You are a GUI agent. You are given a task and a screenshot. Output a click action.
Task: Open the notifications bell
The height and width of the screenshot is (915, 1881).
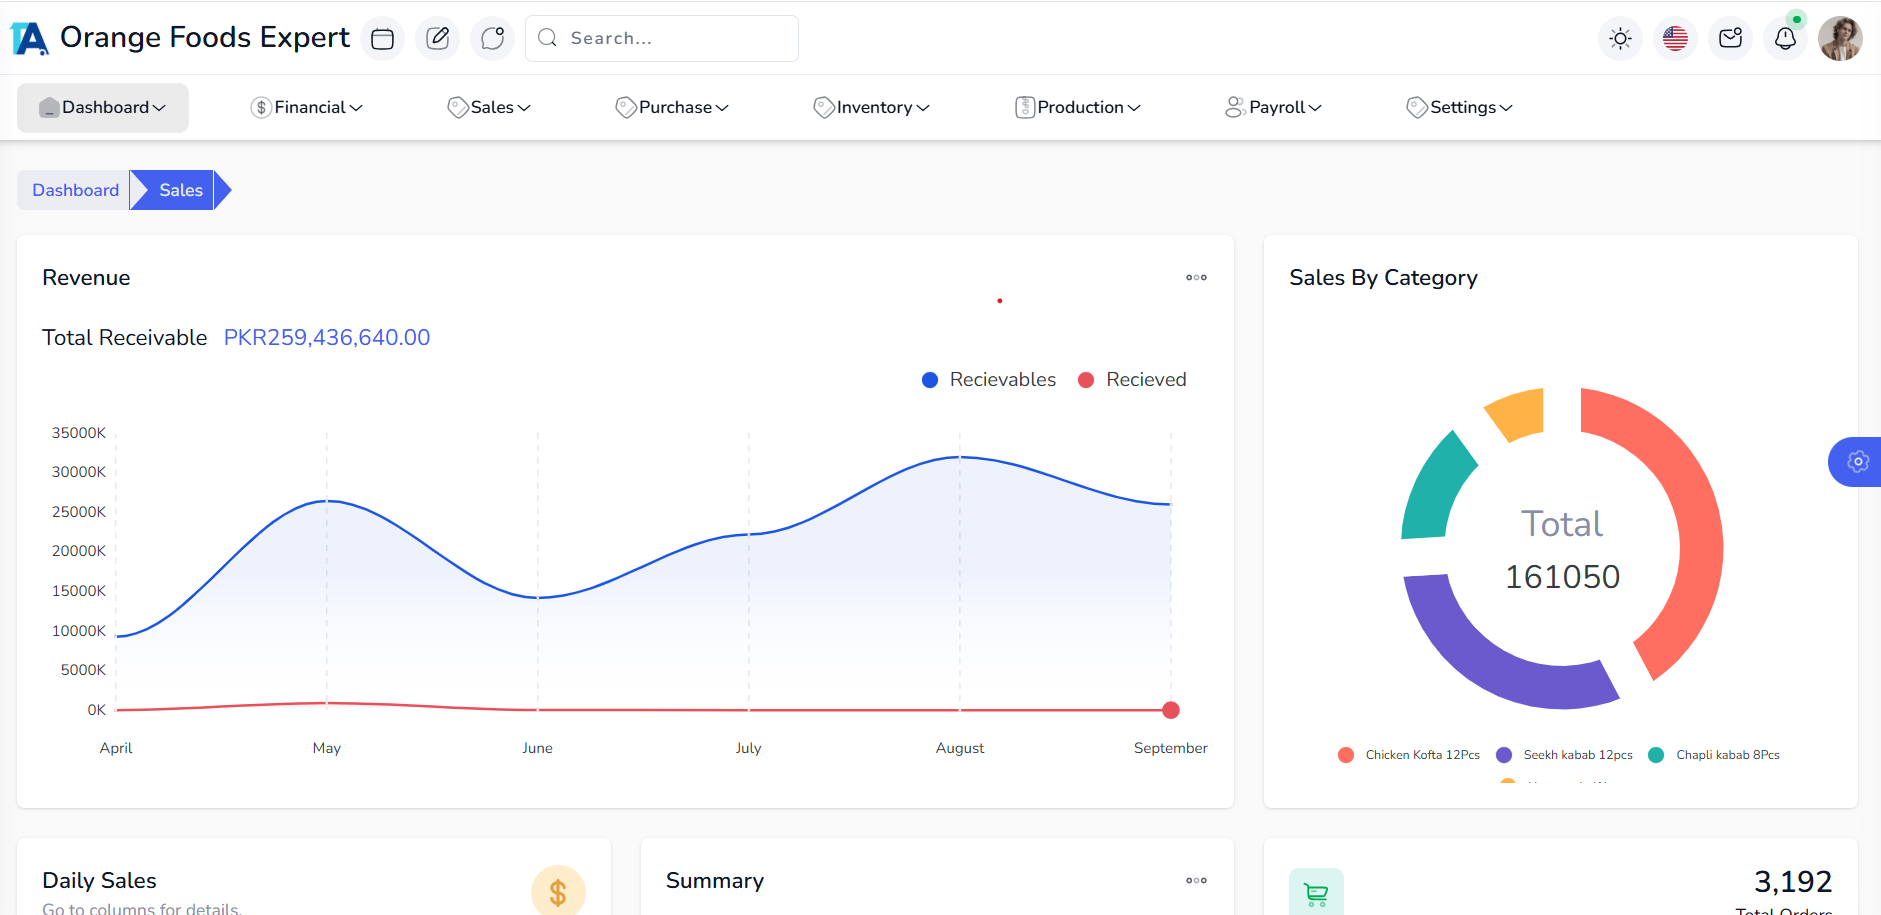[1785, 39]
